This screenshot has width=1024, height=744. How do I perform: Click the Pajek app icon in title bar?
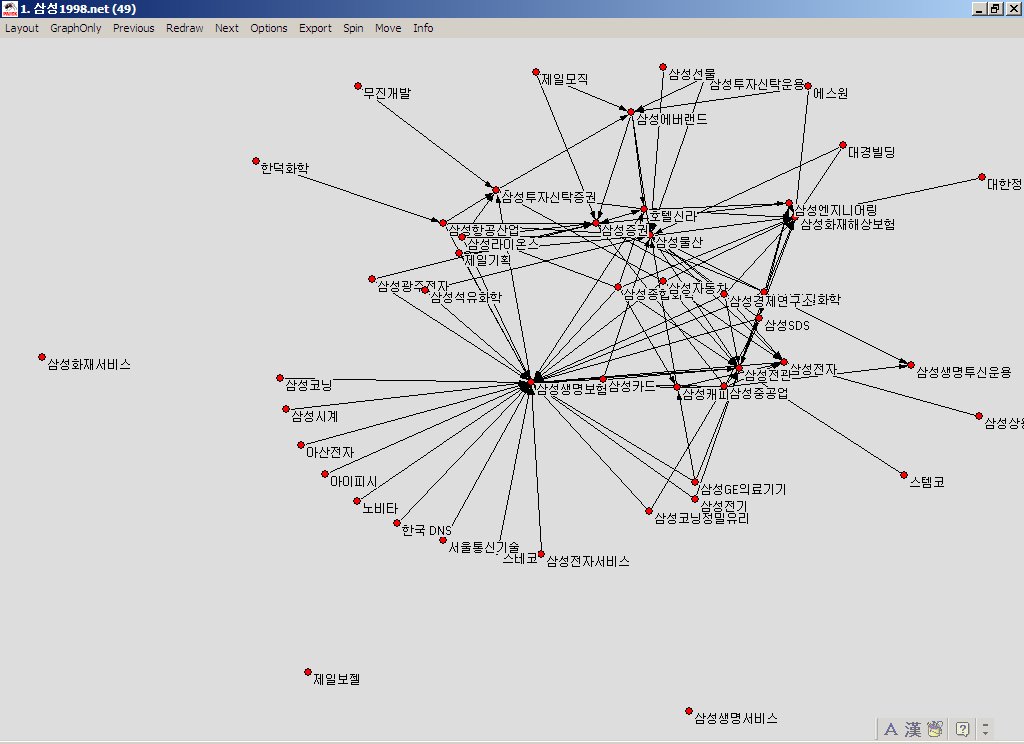9,8
